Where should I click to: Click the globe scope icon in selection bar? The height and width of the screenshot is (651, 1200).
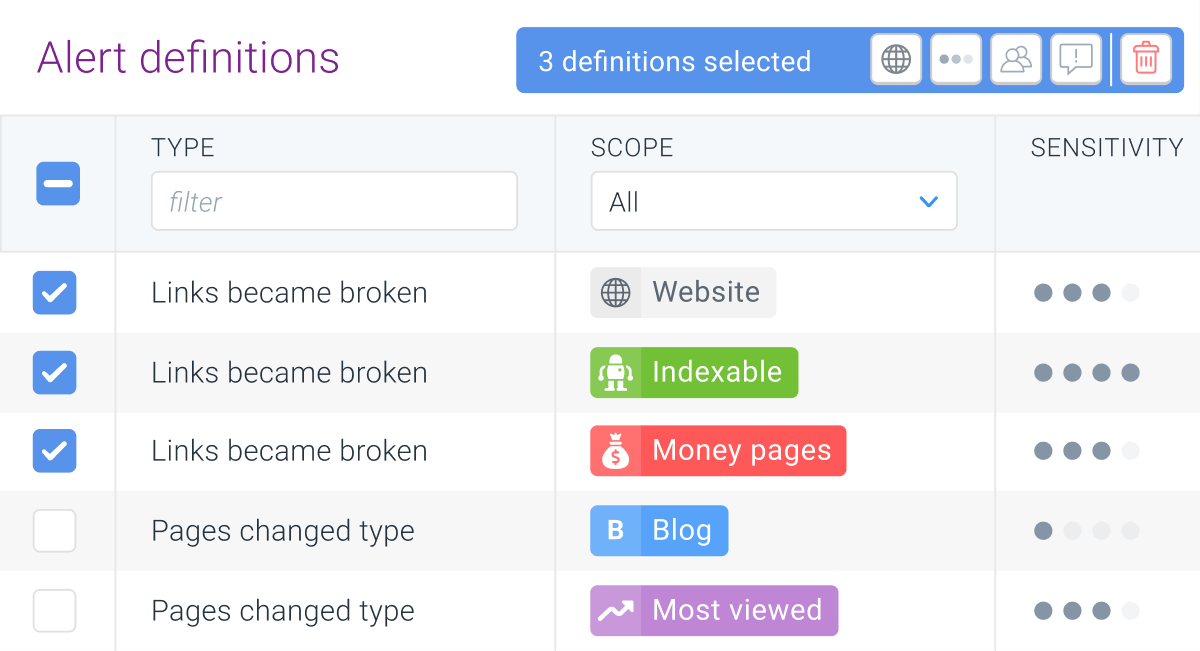896,60
